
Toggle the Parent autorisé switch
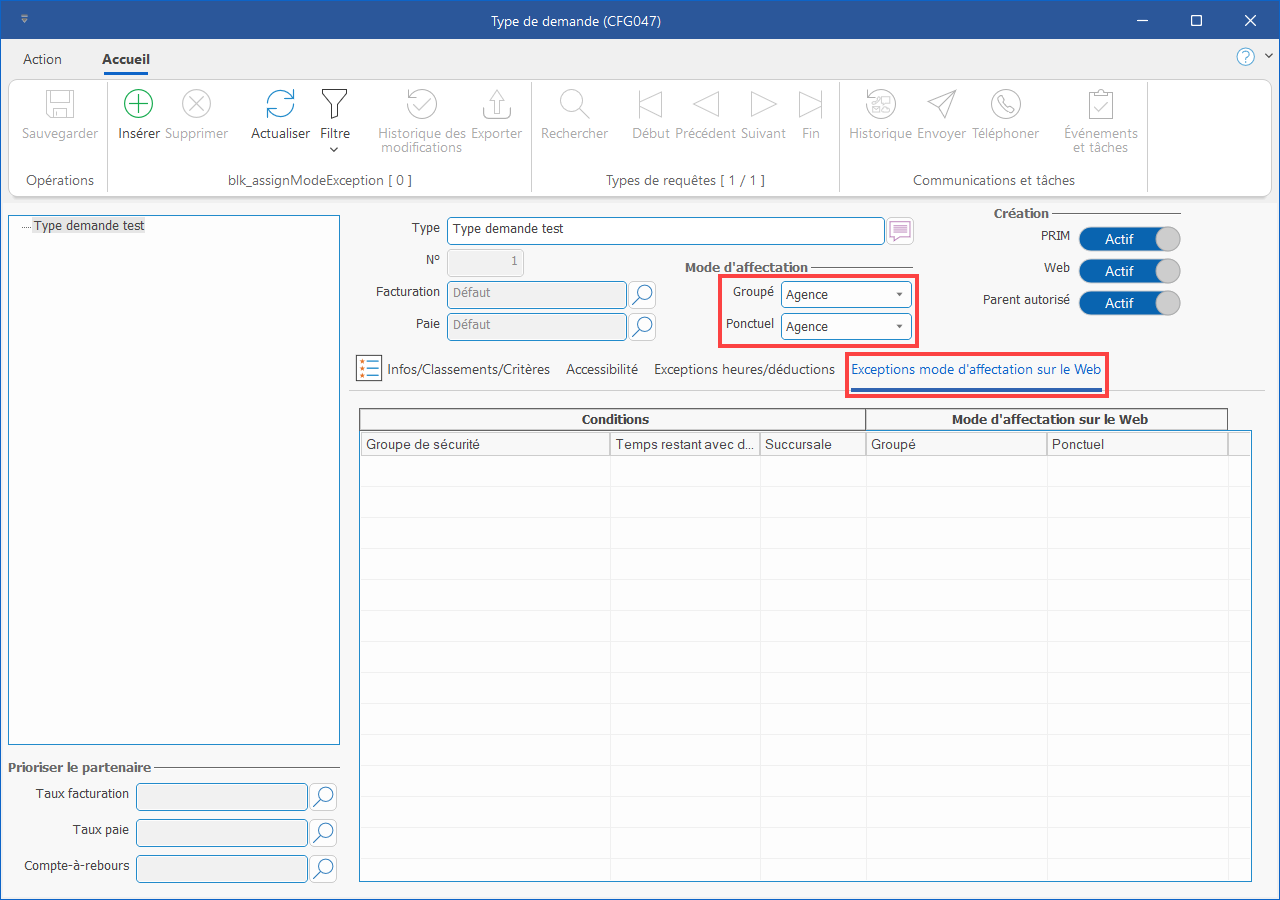[x=1129, y=303]
